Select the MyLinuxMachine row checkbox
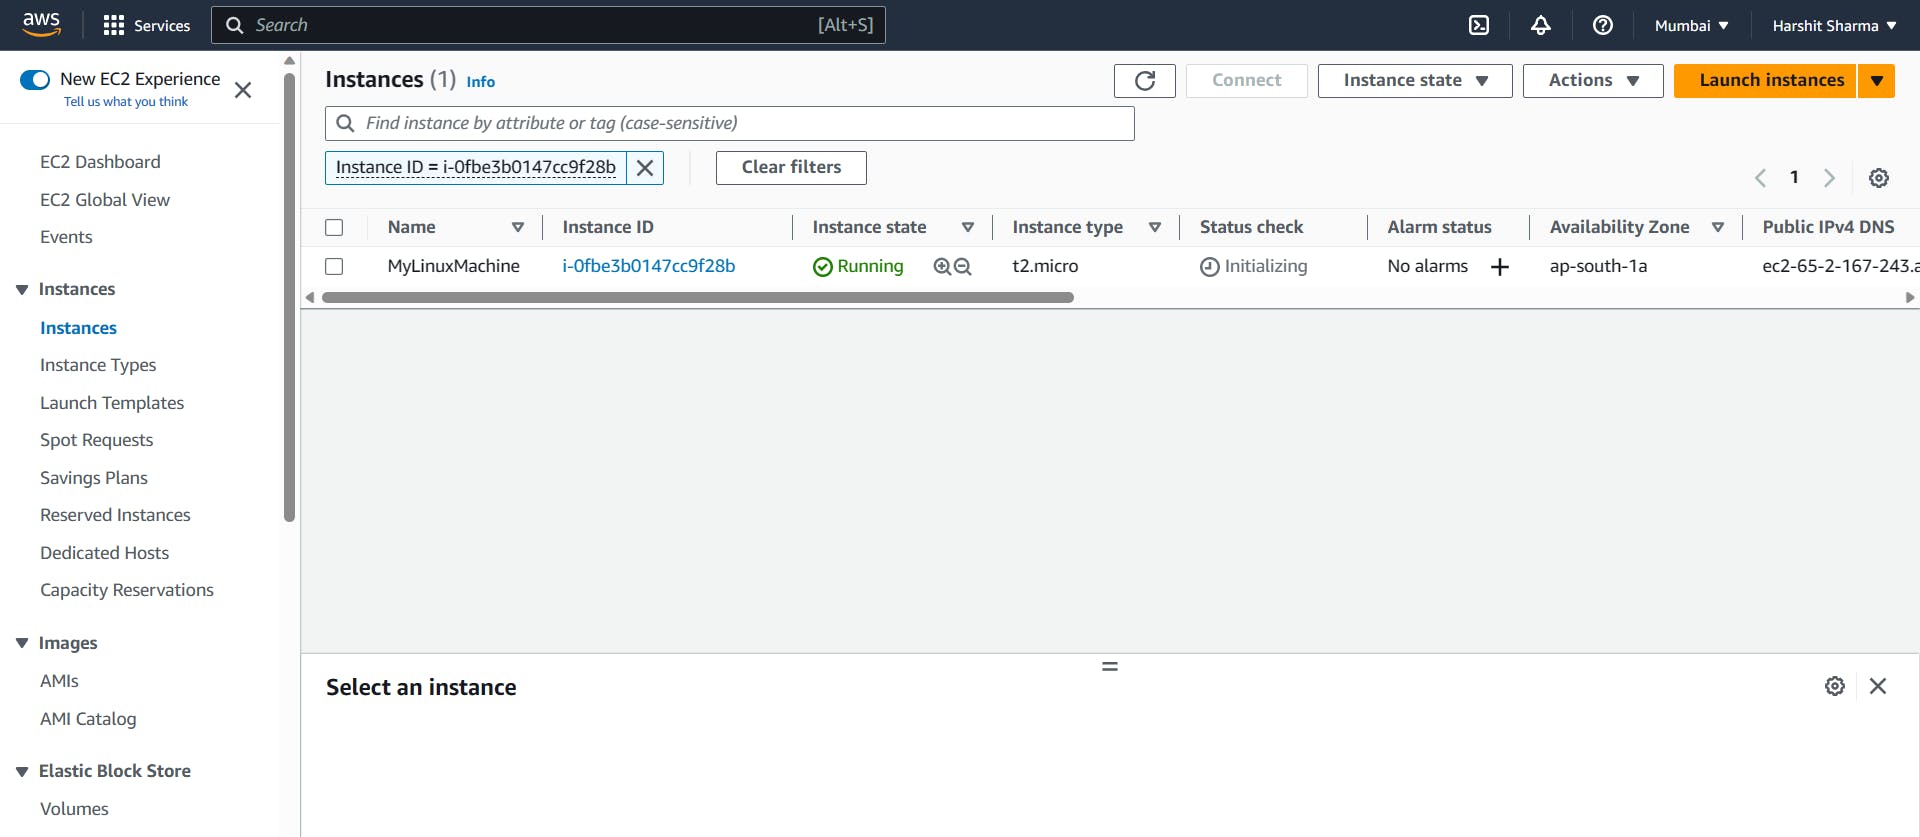 point(334,267)
